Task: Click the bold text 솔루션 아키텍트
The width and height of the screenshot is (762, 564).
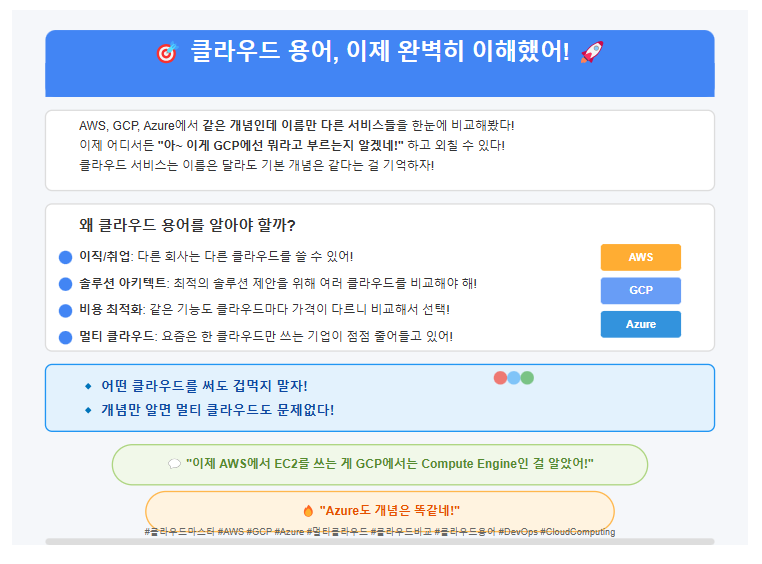Action: 123,283
